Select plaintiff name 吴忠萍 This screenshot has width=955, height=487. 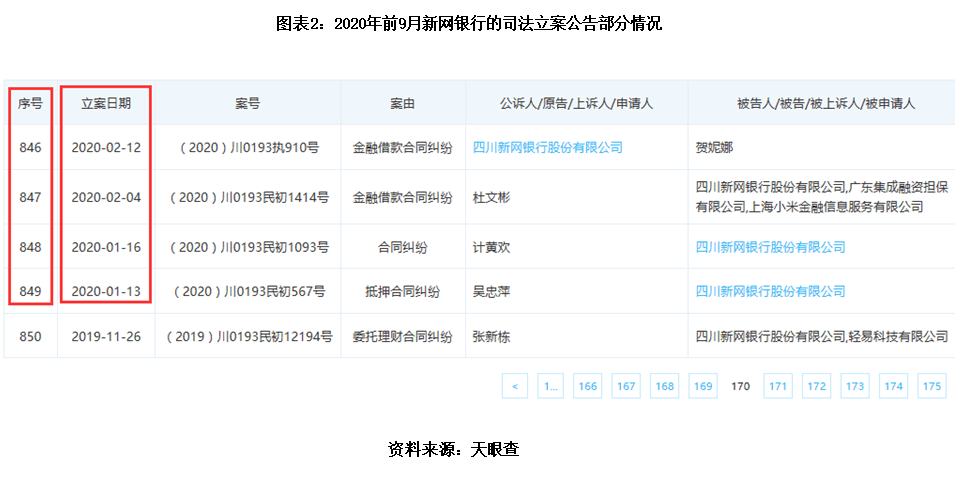(x=492, y=291)
